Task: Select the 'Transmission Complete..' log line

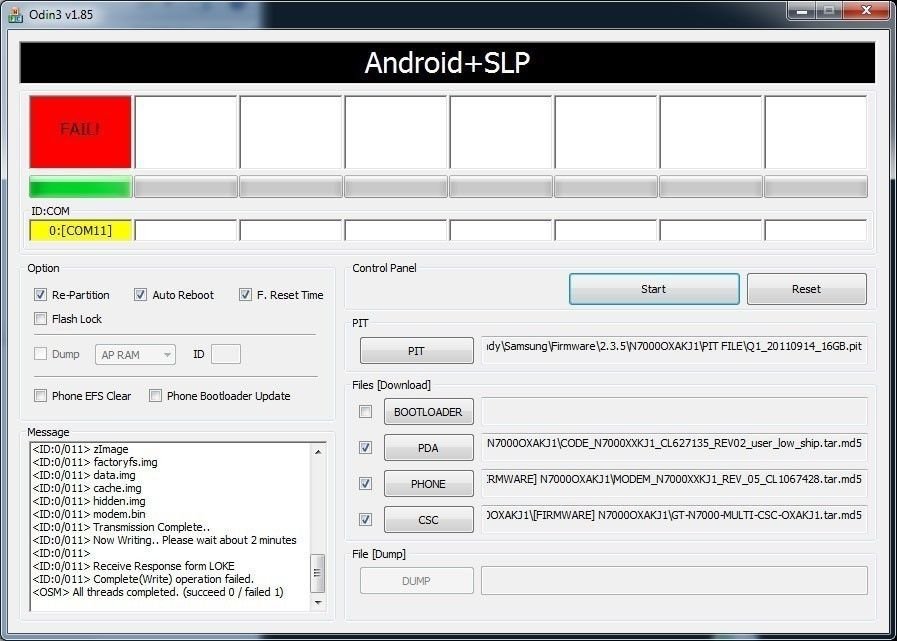Action: tap(121, 527)
